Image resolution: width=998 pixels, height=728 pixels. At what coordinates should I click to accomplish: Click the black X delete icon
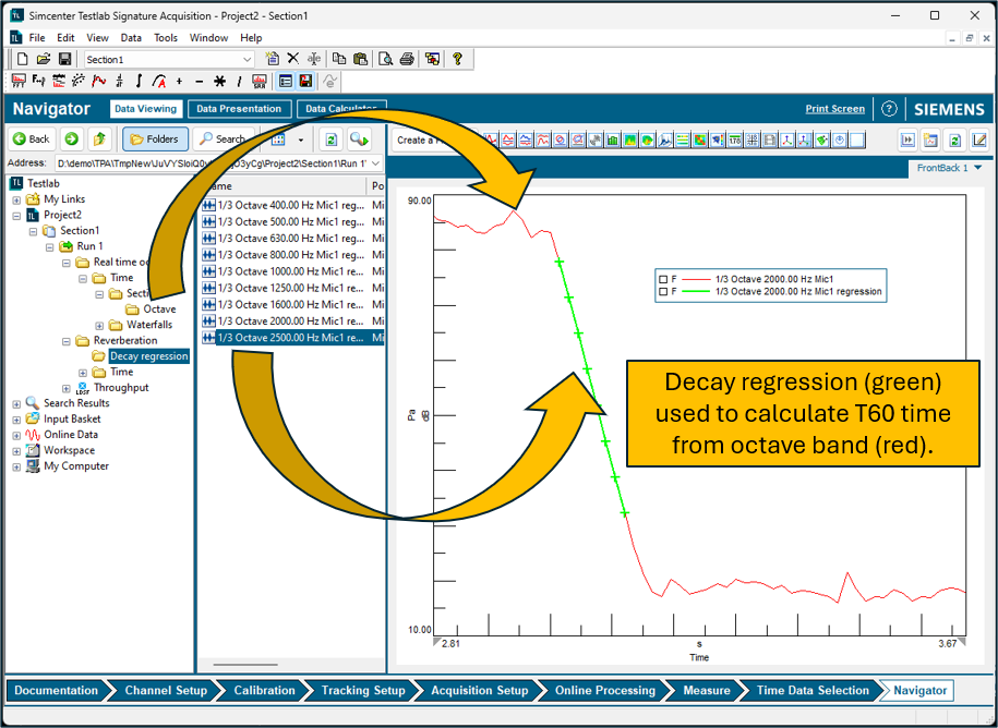pyautogui.click(x=293, y=59)
